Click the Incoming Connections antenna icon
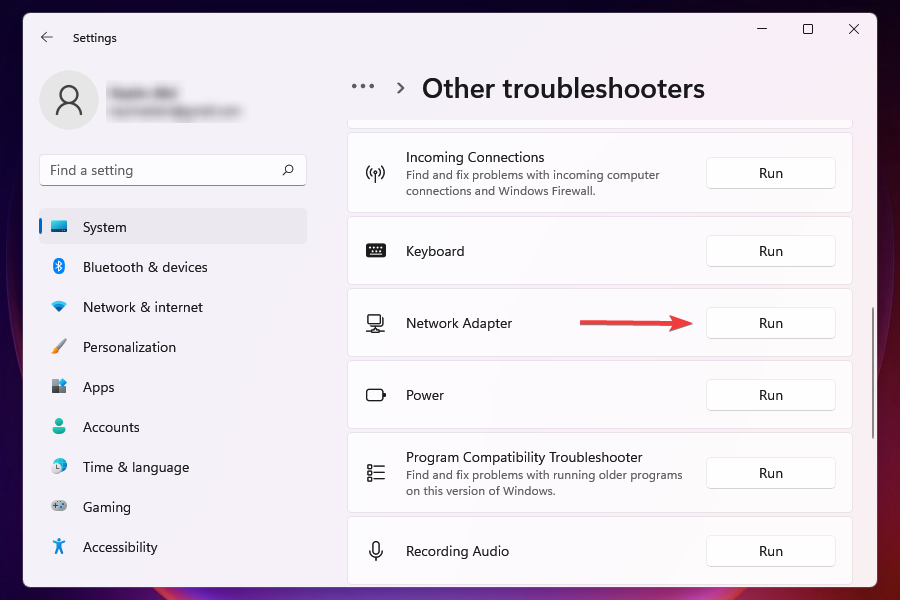Image resolution: width=900 pixels, height=600 pixels. click(375, 173)
